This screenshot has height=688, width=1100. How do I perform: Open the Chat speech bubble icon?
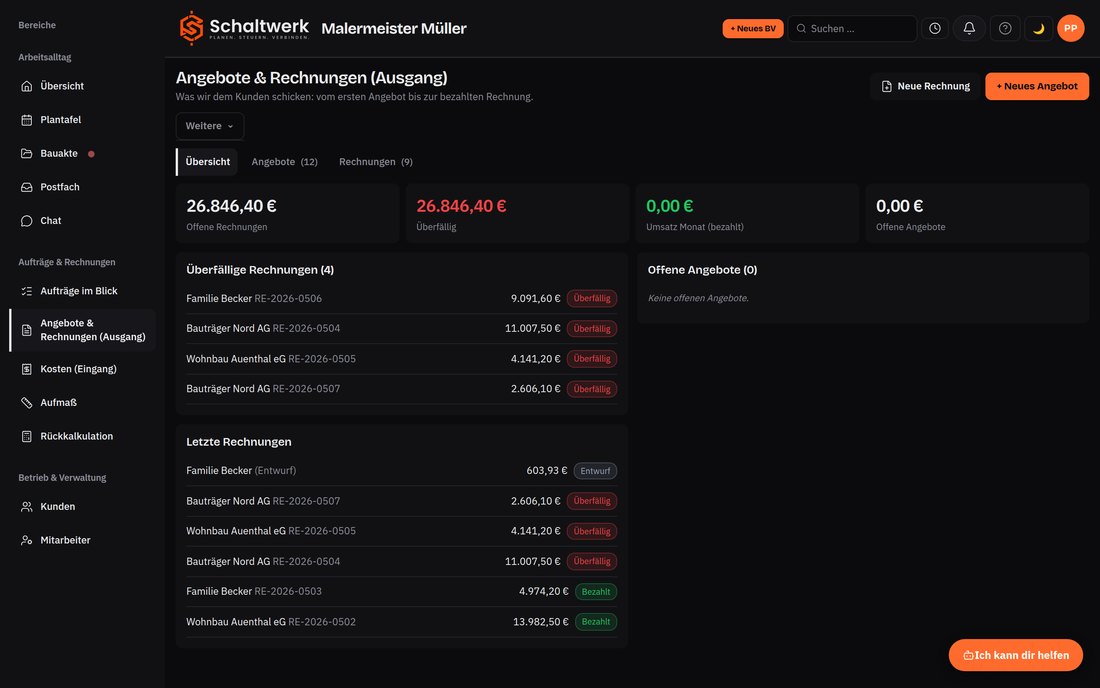point(27,221)
